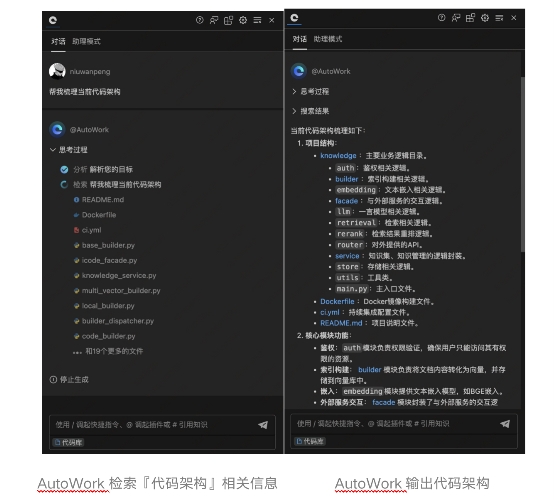Click send arrow in right input box
Viewport: 554px width, 501px height.
[505, 424]
